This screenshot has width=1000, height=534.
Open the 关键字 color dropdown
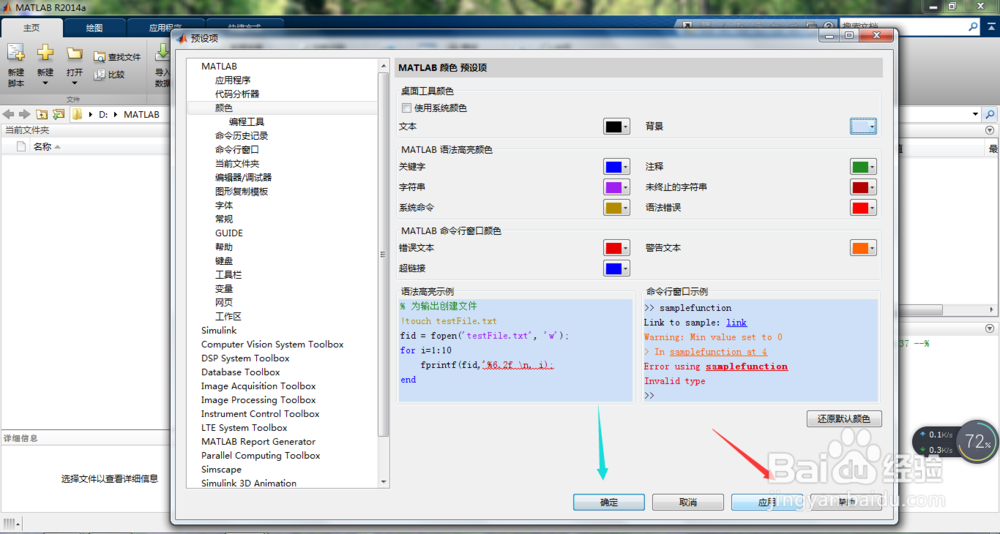pyautogui.click(x=626, y=167)
